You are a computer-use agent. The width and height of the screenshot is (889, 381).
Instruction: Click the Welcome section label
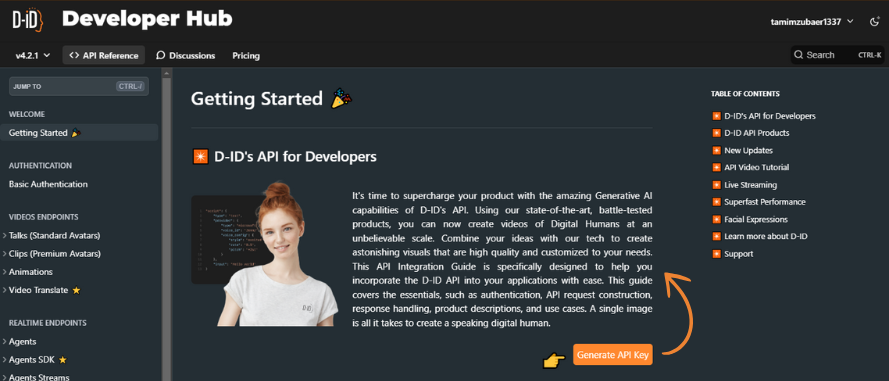[27, 114]
